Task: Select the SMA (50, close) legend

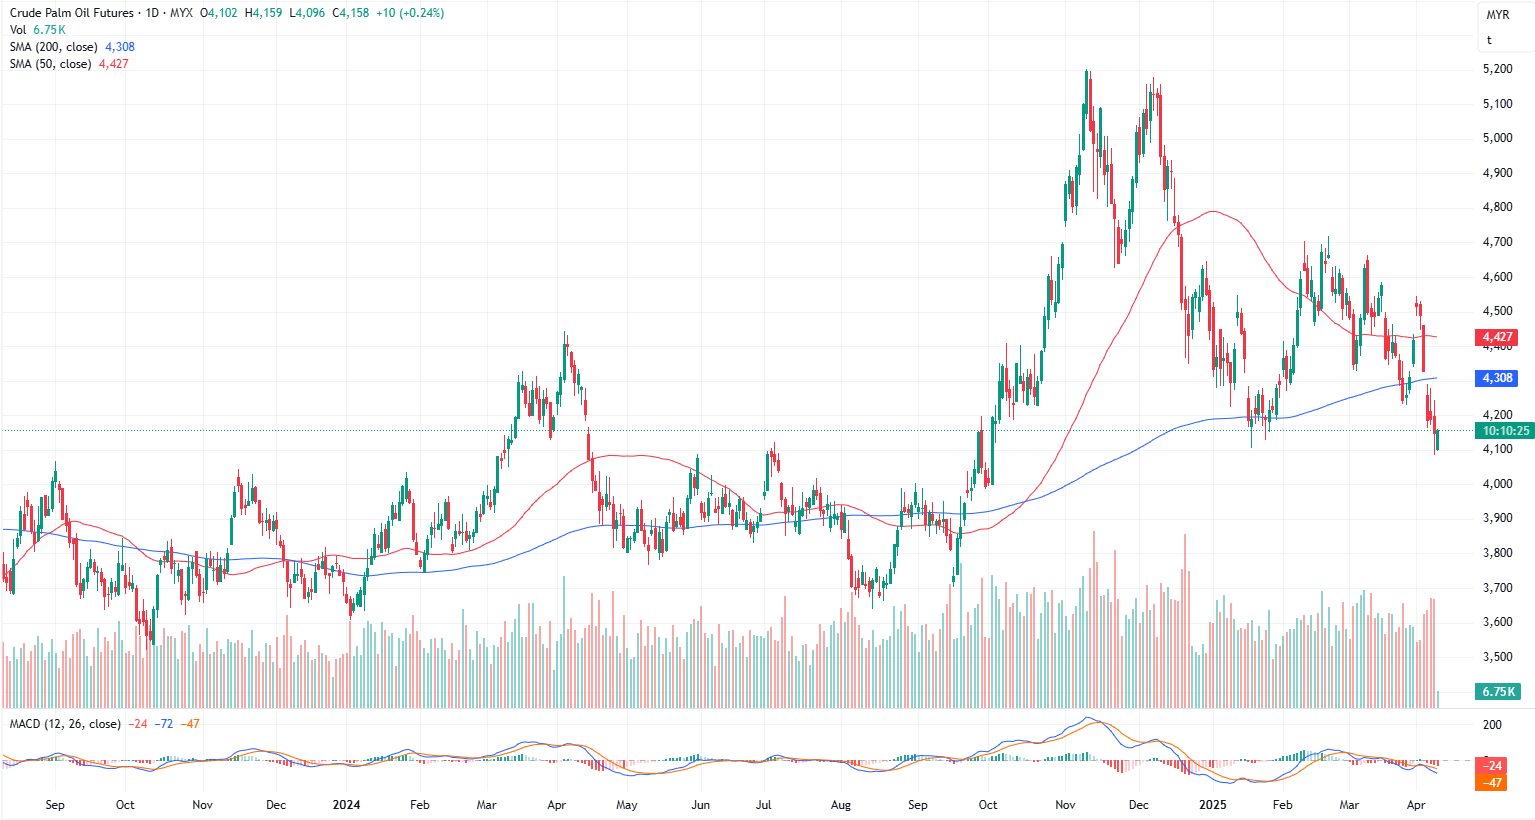Action: [51, 64]
